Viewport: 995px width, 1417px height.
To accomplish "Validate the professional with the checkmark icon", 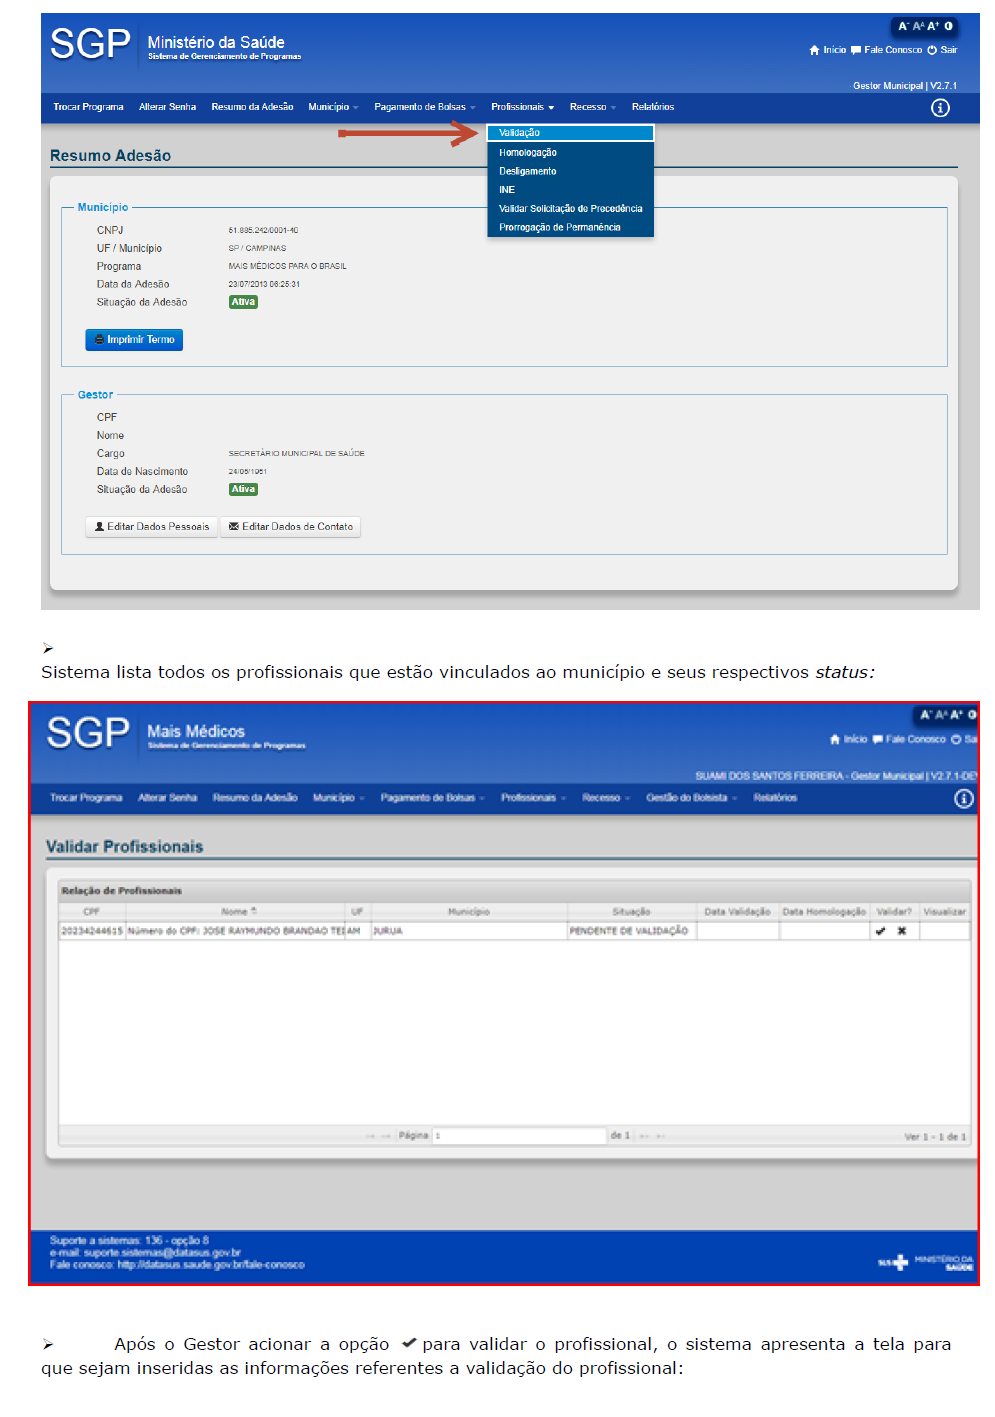I will point(880,931).
